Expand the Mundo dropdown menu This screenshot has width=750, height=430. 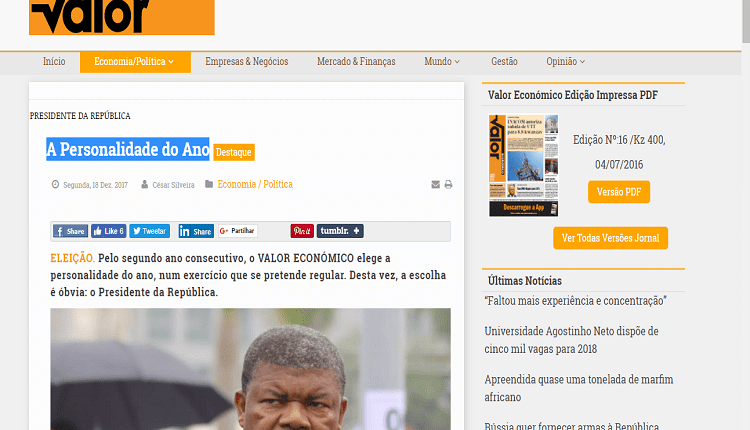442,62
